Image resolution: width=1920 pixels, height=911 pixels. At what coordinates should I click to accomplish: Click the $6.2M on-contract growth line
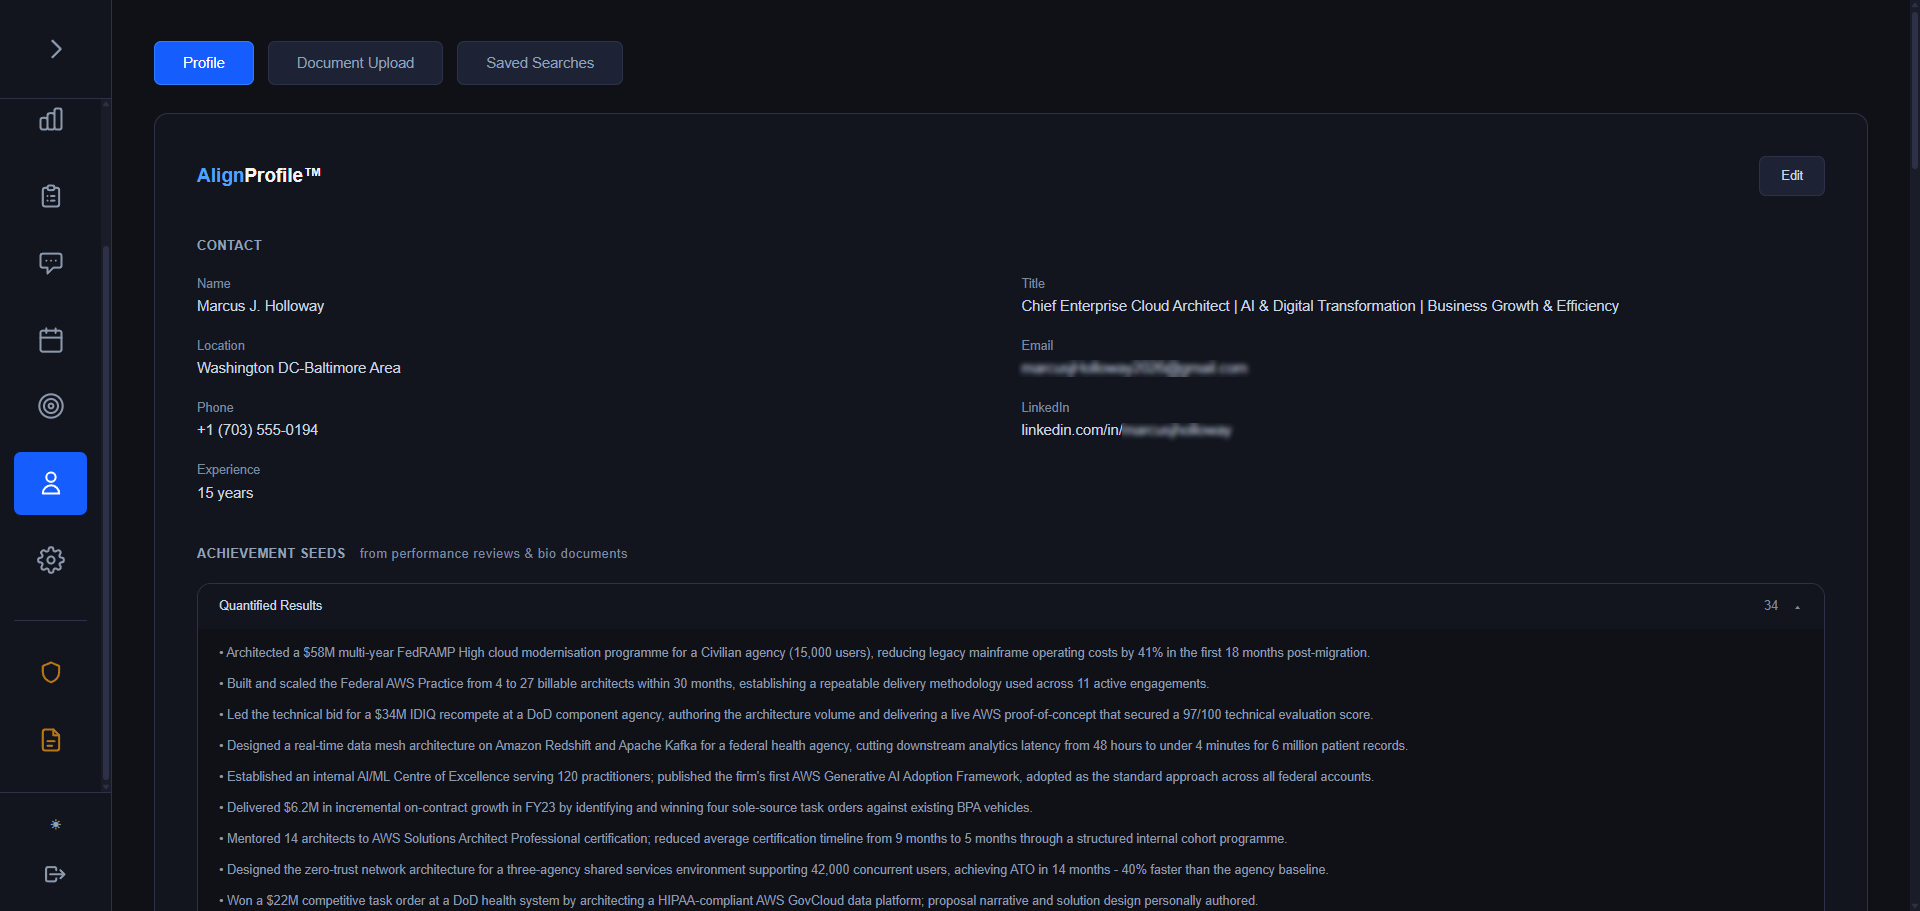point(626,808)
